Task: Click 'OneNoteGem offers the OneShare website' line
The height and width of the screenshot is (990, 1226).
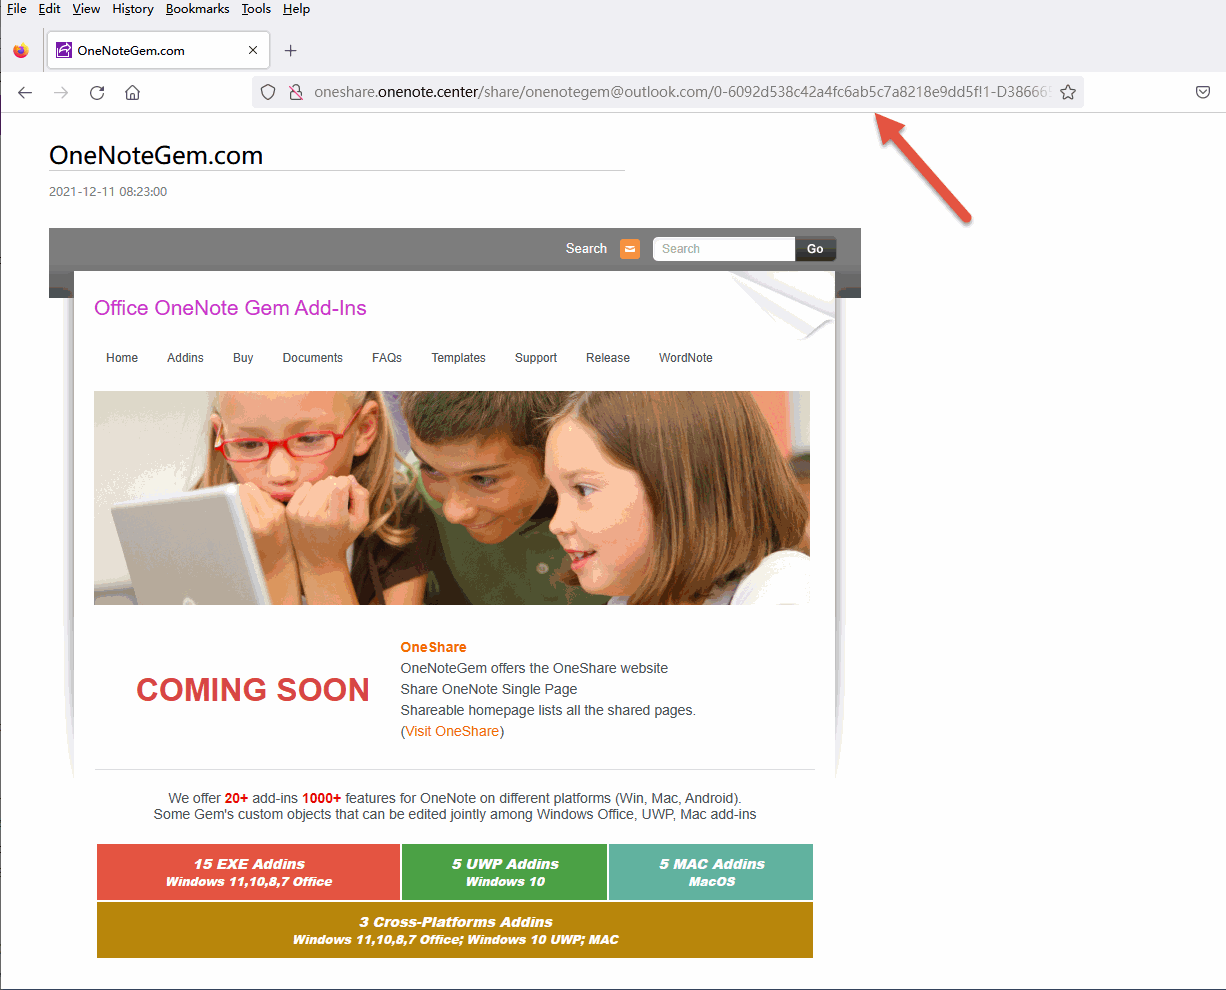Action: 534,668
